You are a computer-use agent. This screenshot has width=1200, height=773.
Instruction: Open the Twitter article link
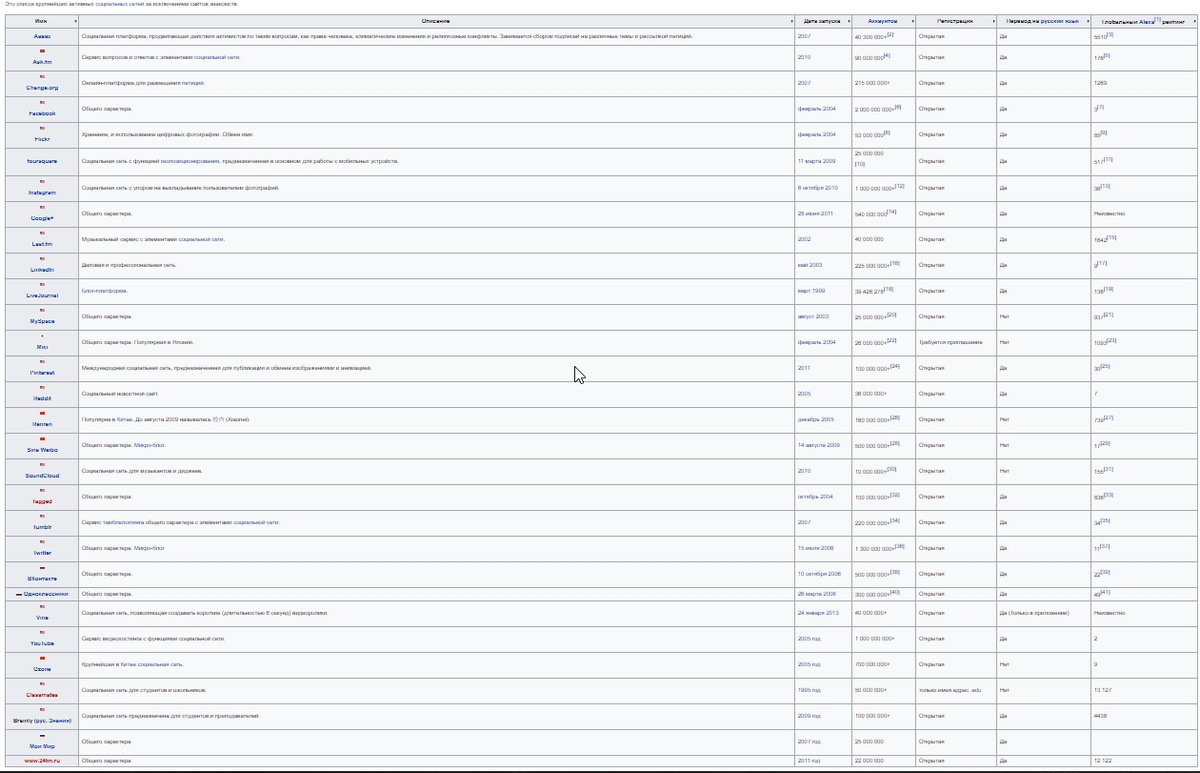click(41, 553)
